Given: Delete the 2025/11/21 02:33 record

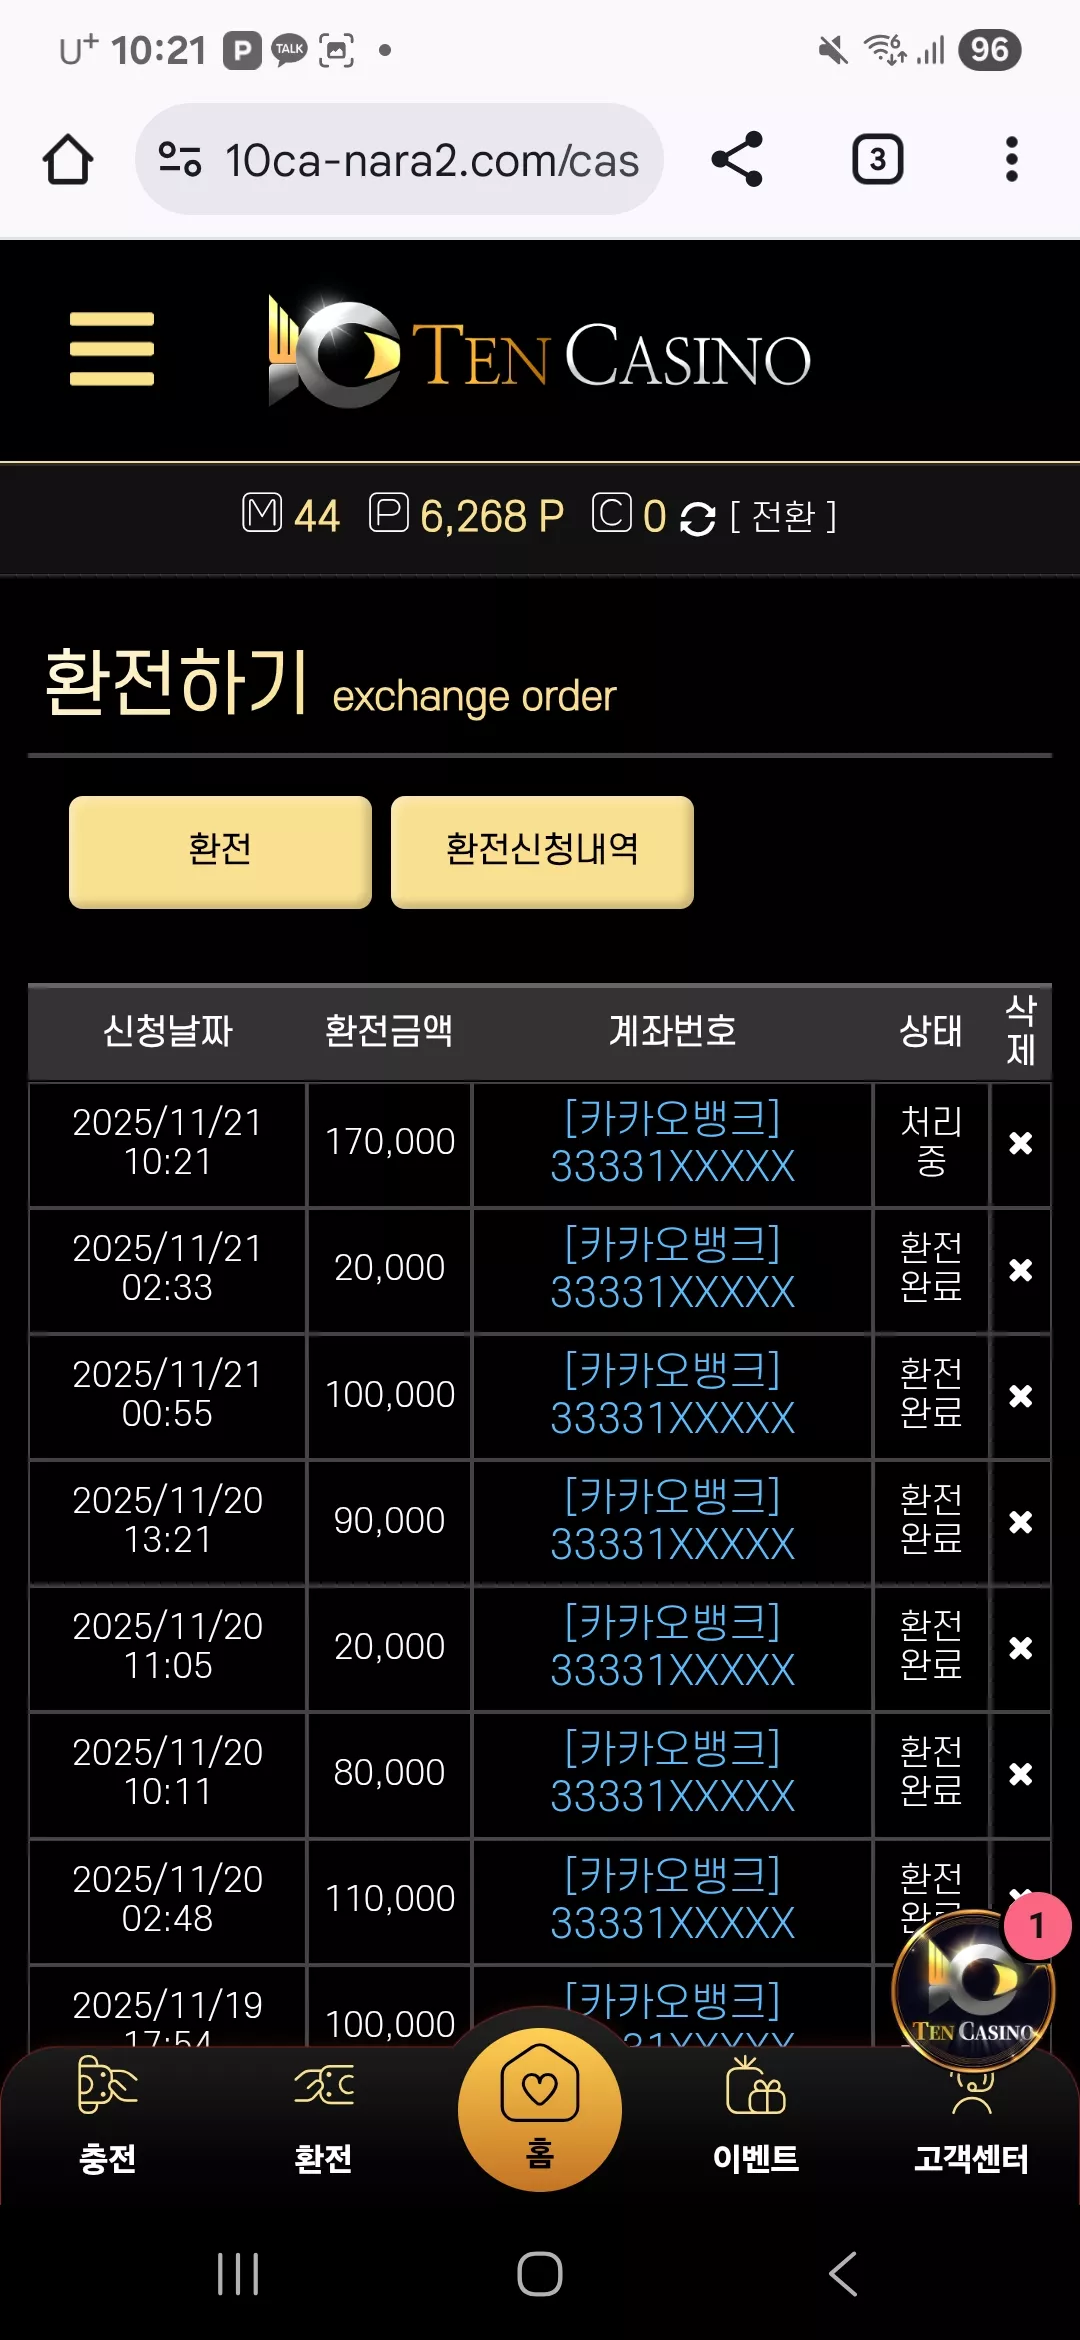Looking at the screenshot, I should pos(1020,1270).
